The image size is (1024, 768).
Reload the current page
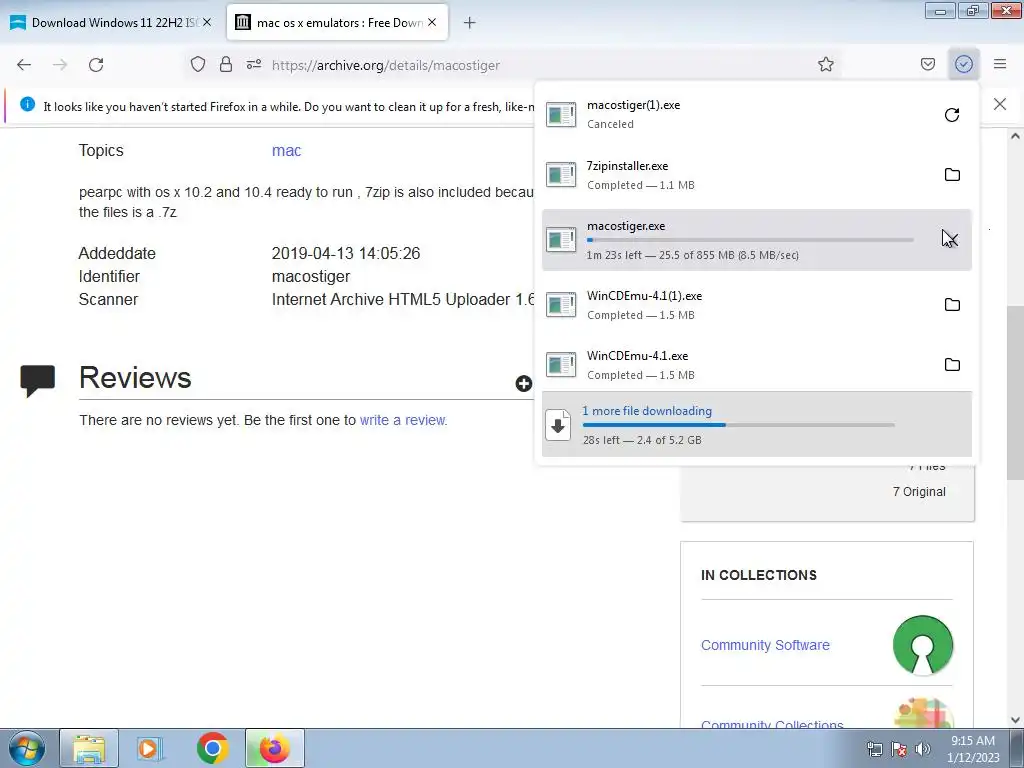[96, 65]
